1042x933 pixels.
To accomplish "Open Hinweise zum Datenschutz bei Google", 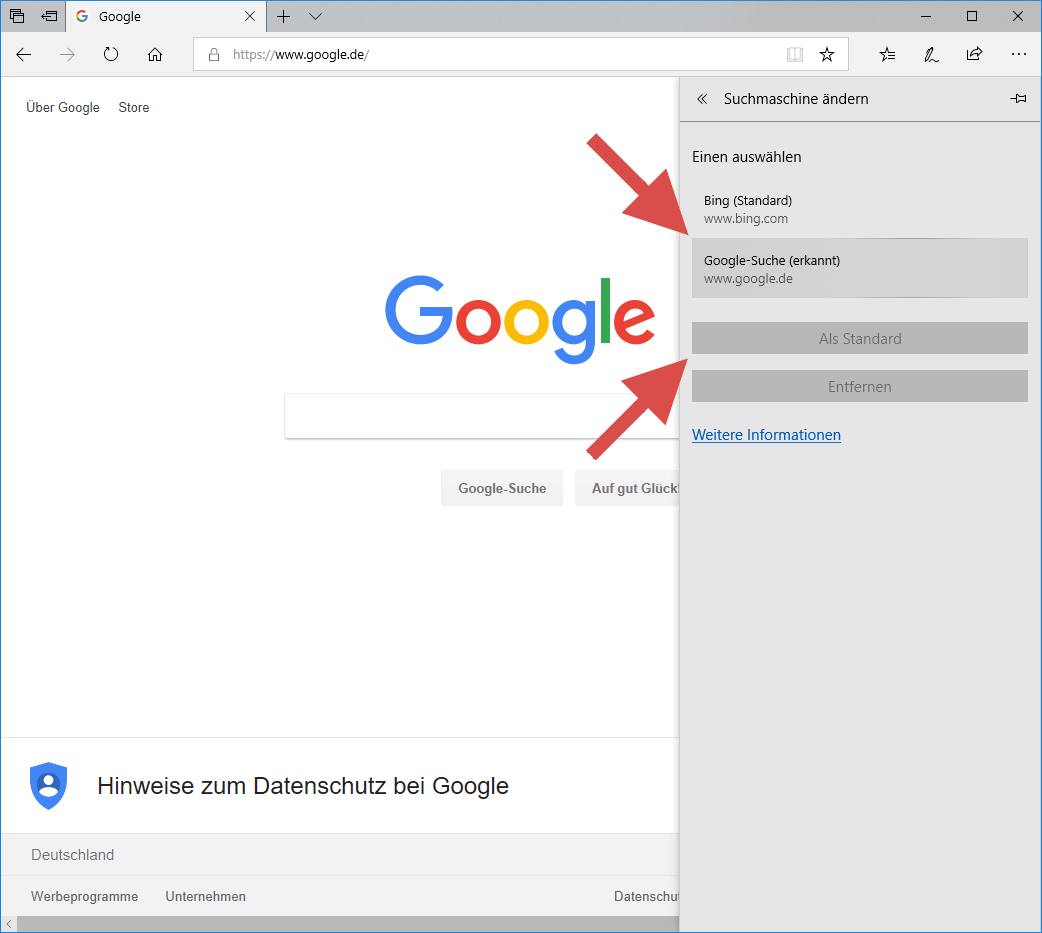I will [303, 785].
